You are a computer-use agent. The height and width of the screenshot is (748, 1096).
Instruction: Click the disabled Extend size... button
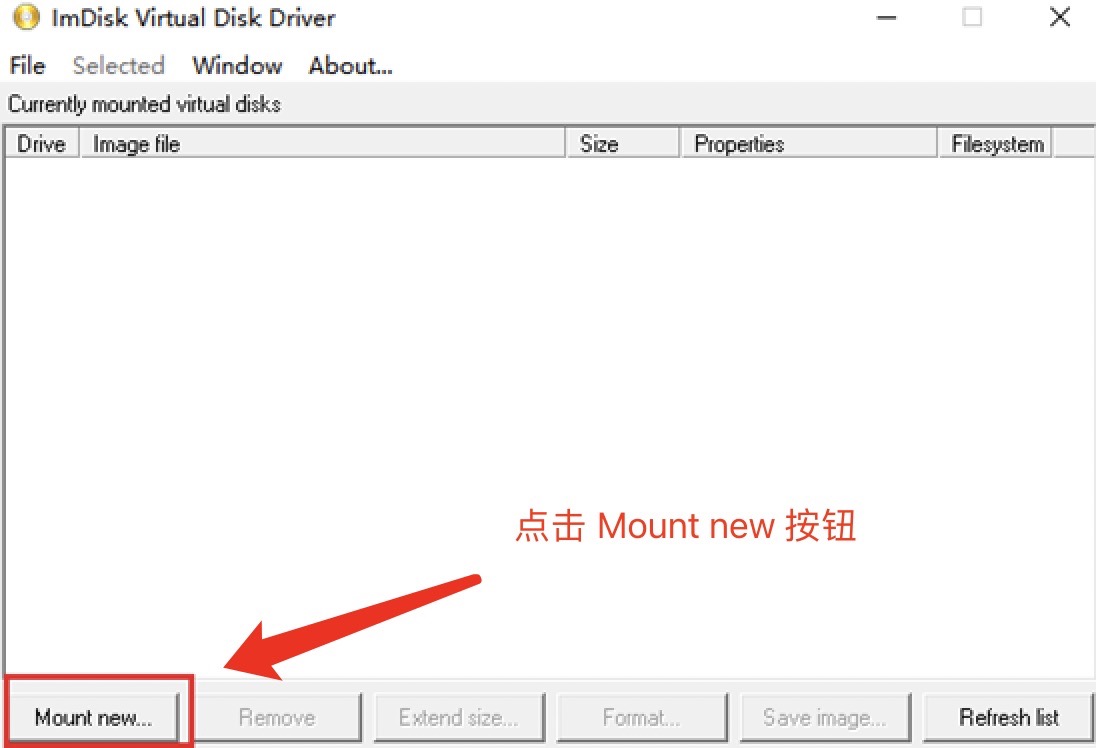[459, 717]
